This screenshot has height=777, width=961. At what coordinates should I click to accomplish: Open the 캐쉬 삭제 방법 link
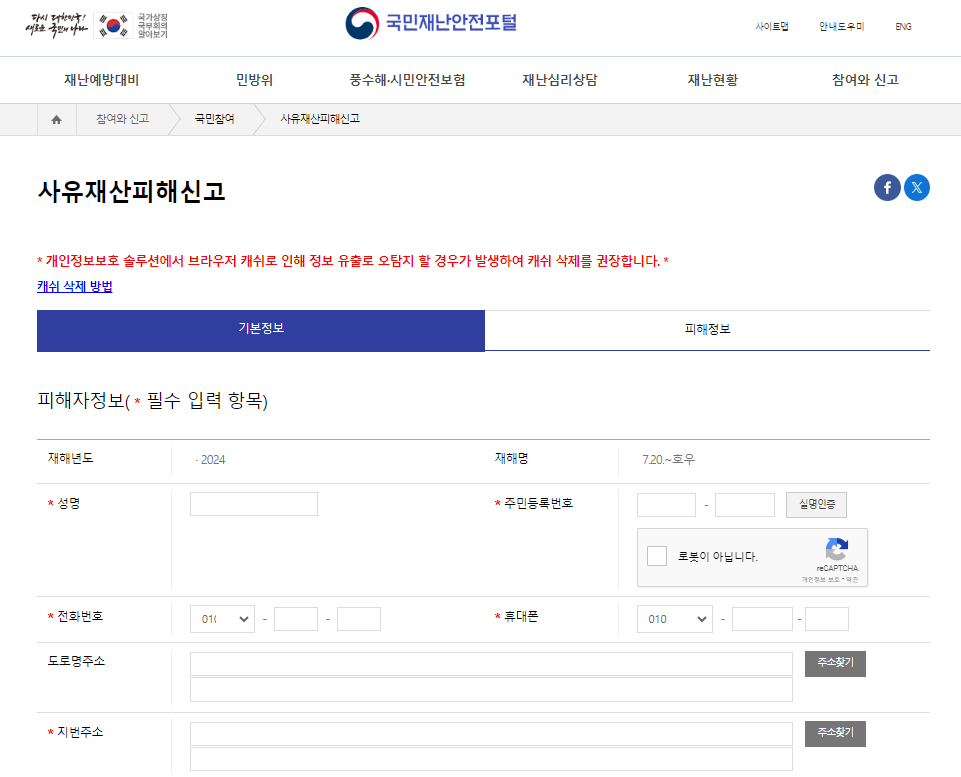(x=72, y=288)
